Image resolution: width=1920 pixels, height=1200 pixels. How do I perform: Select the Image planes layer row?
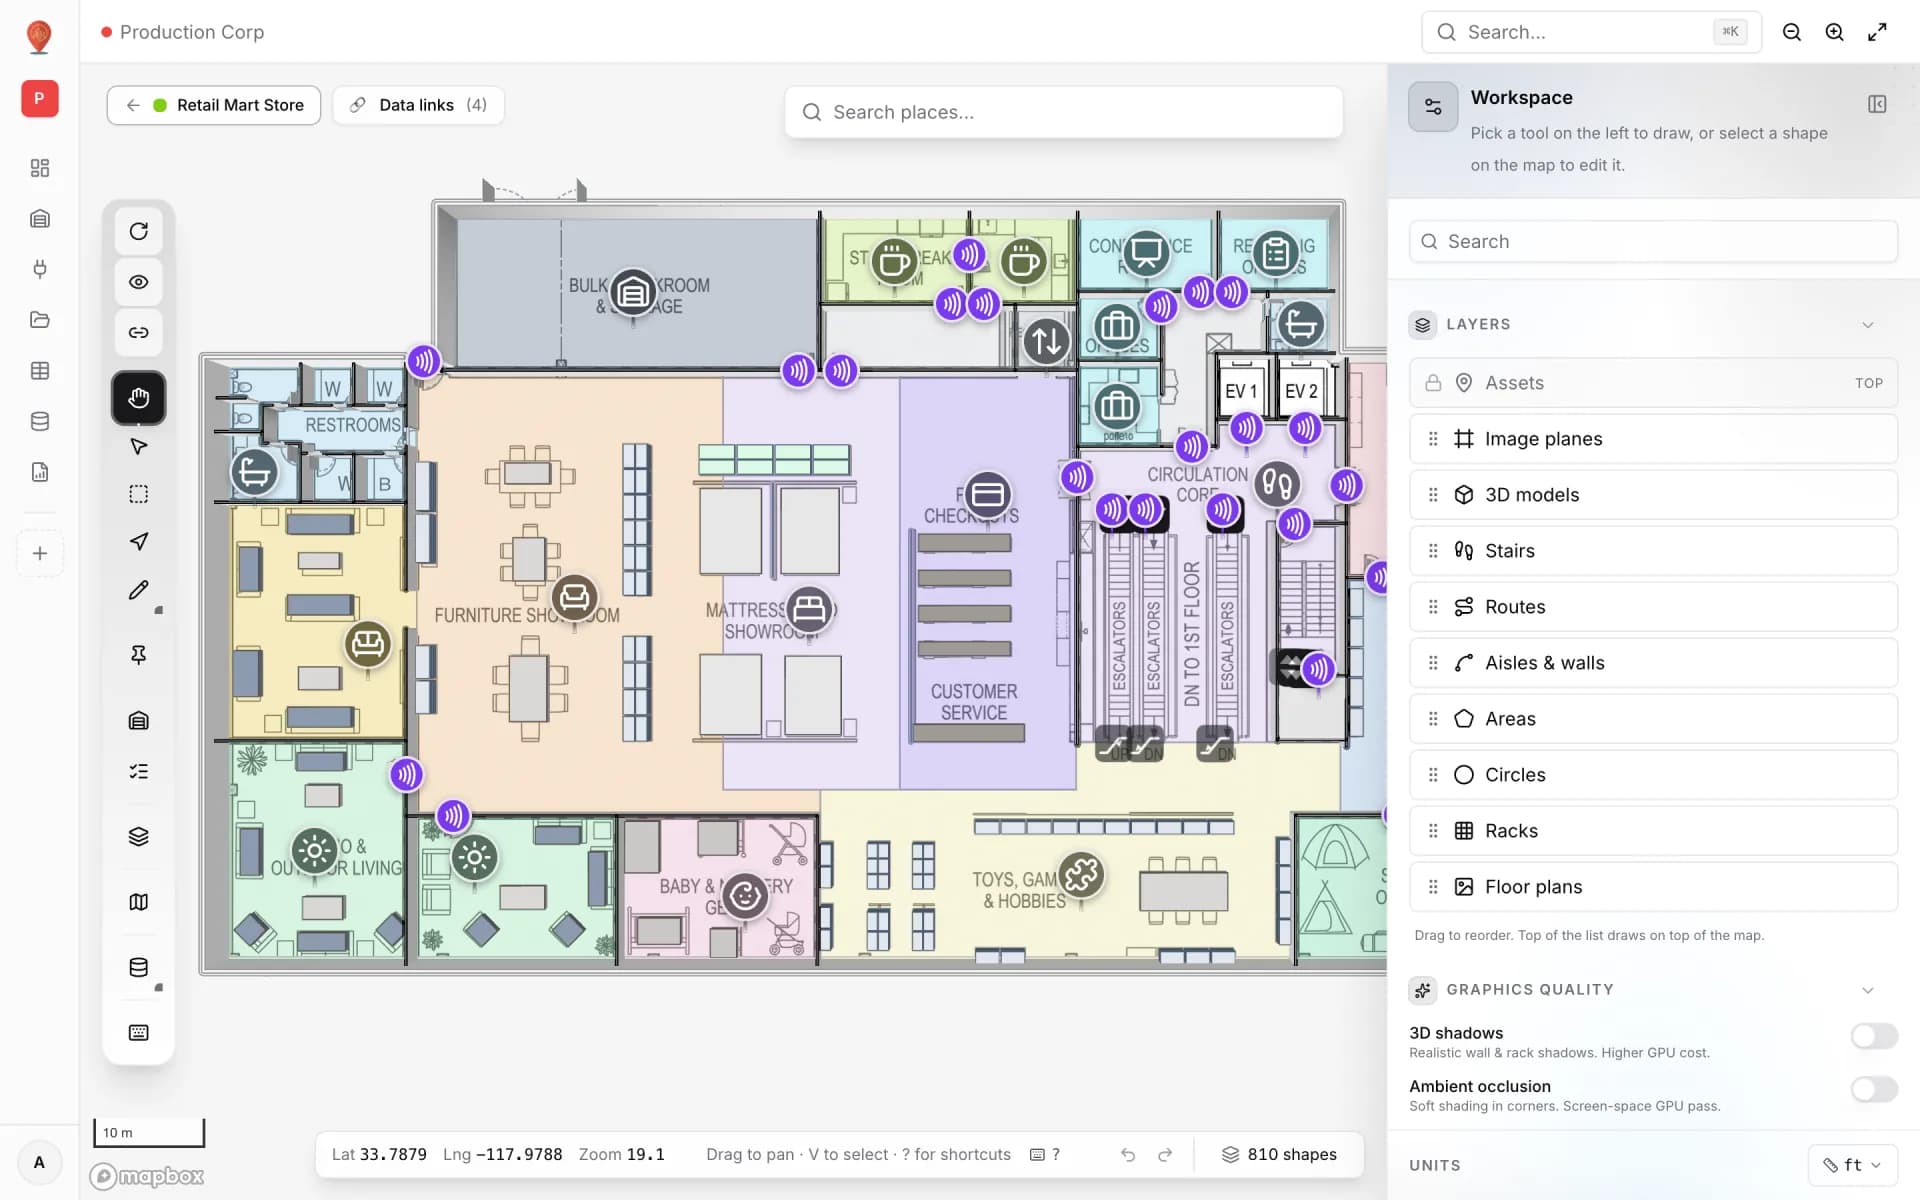pyautogui.click(x=1653, y=439)
